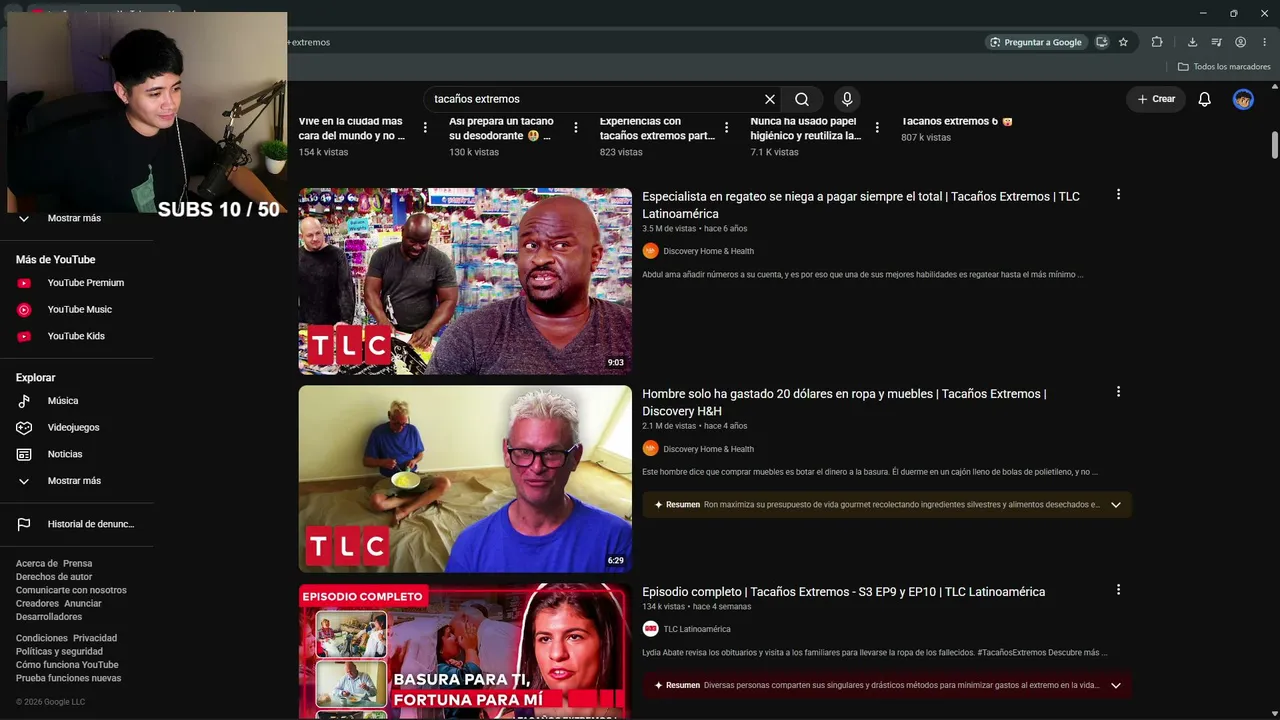The height and width of the screenshot is (720, 1280).
Task: Open 'Nunca ha usado papel higiénico' video title
Action: [806, 128]
